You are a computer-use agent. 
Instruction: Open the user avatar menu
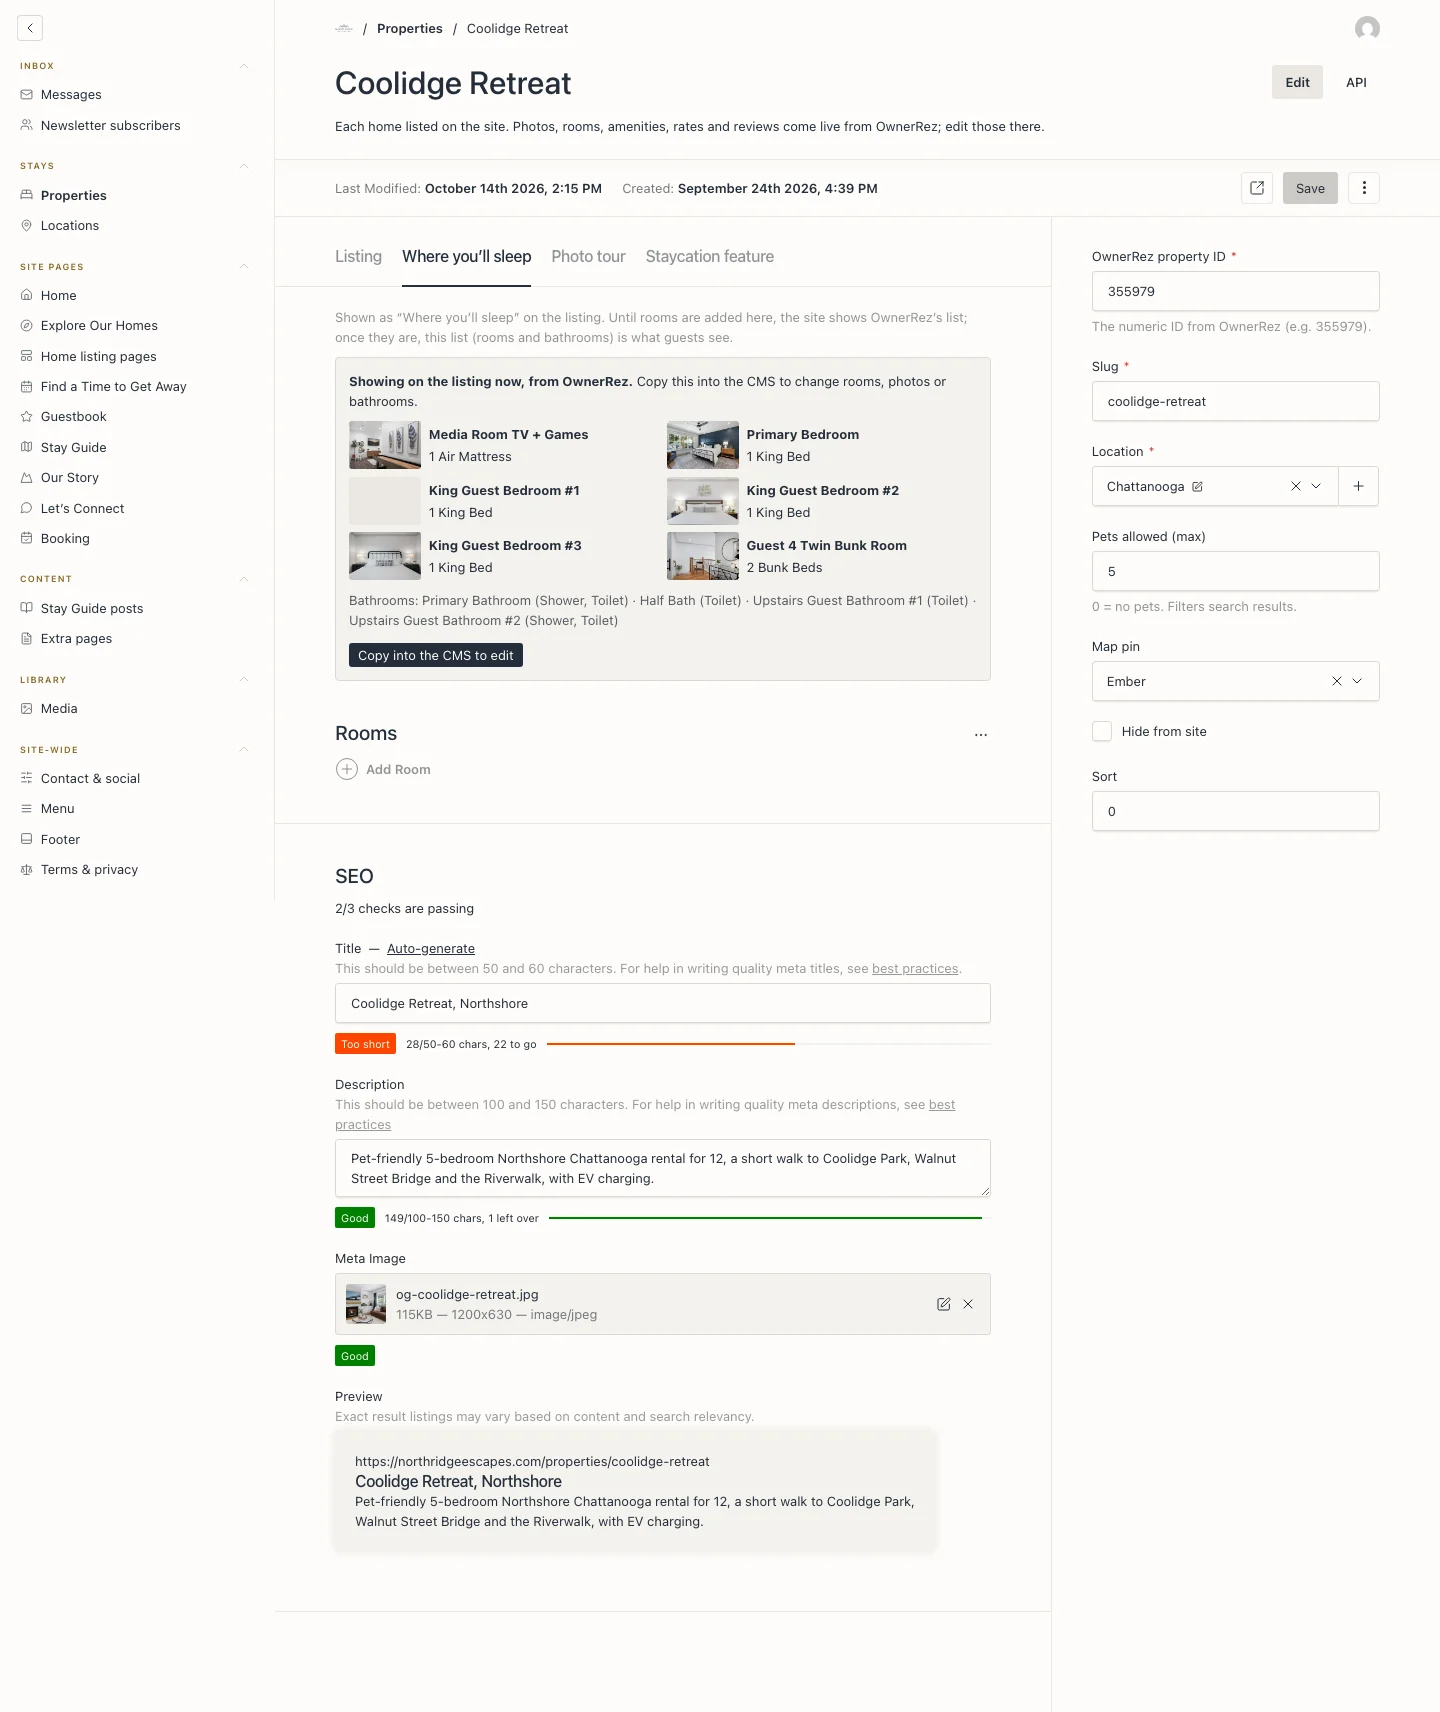tap(1367, 28)
